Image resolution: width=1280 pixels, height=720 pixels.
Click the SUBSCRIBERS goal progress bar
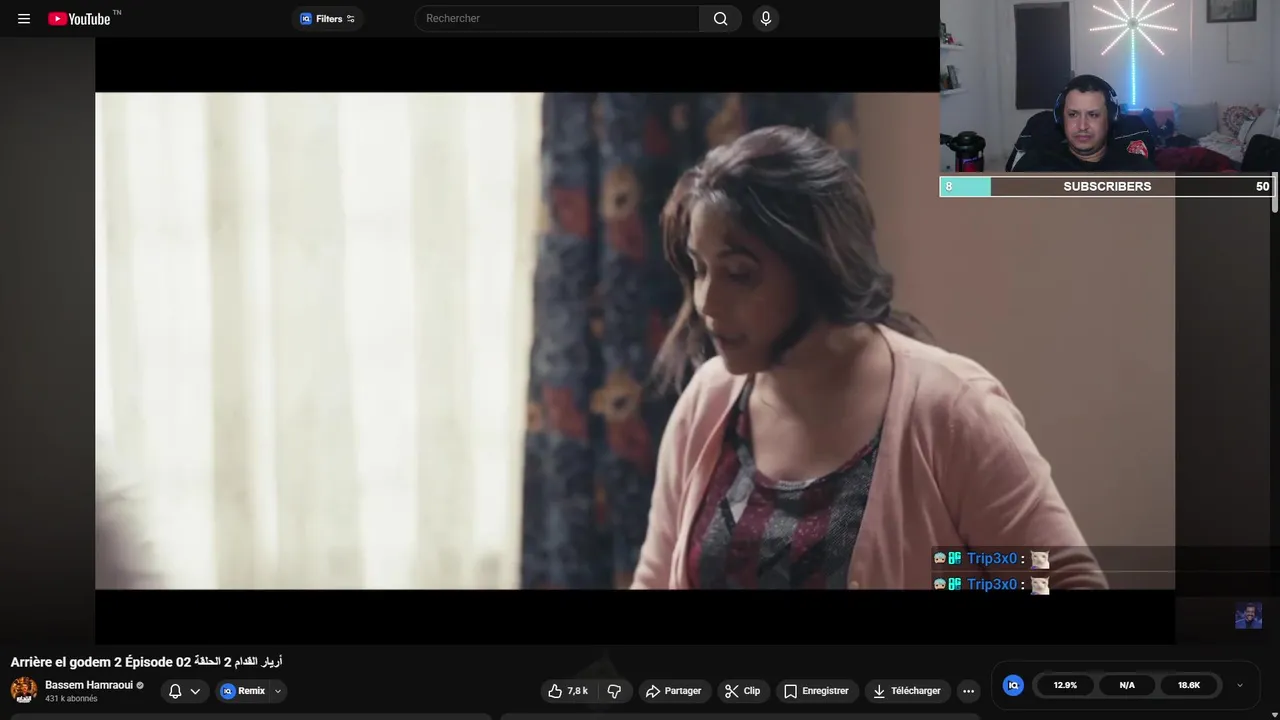pos(1107,186)
